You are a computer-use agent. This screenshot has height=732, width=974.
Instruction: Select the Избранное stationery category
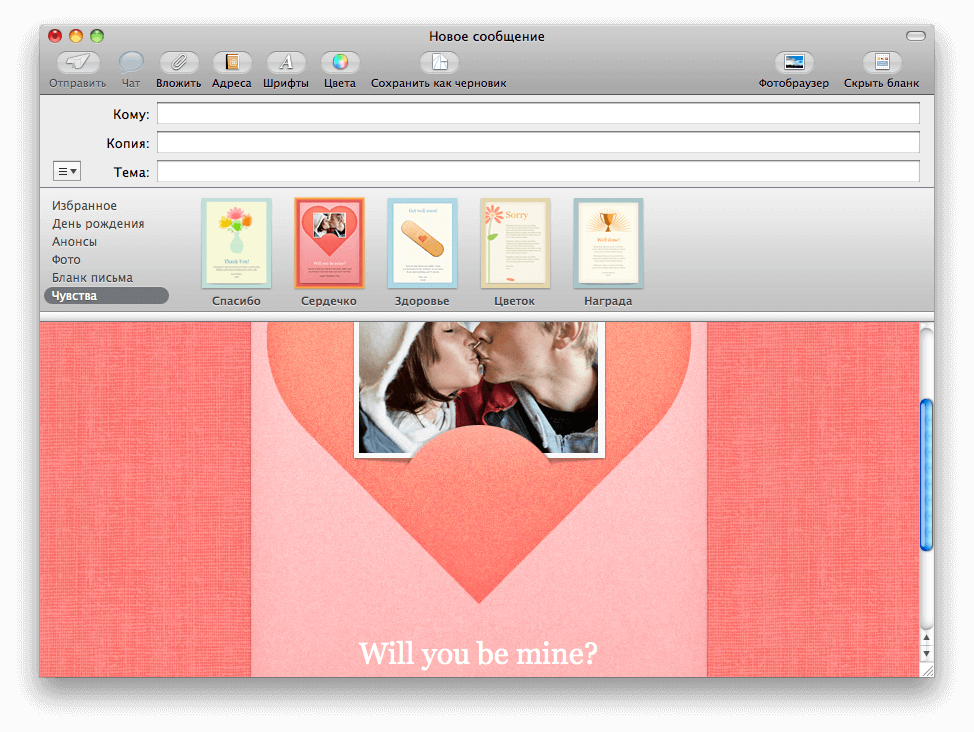[x=84, y=206]
